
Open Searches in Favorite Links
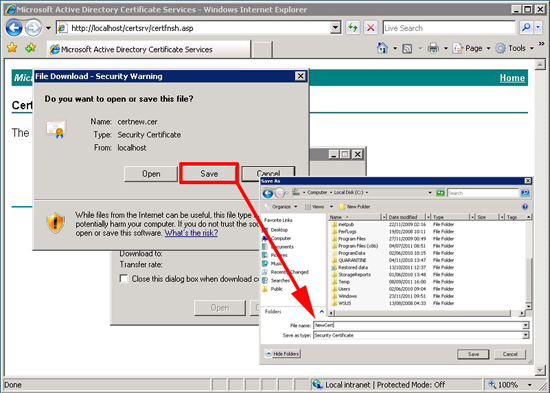click(276, 280)
